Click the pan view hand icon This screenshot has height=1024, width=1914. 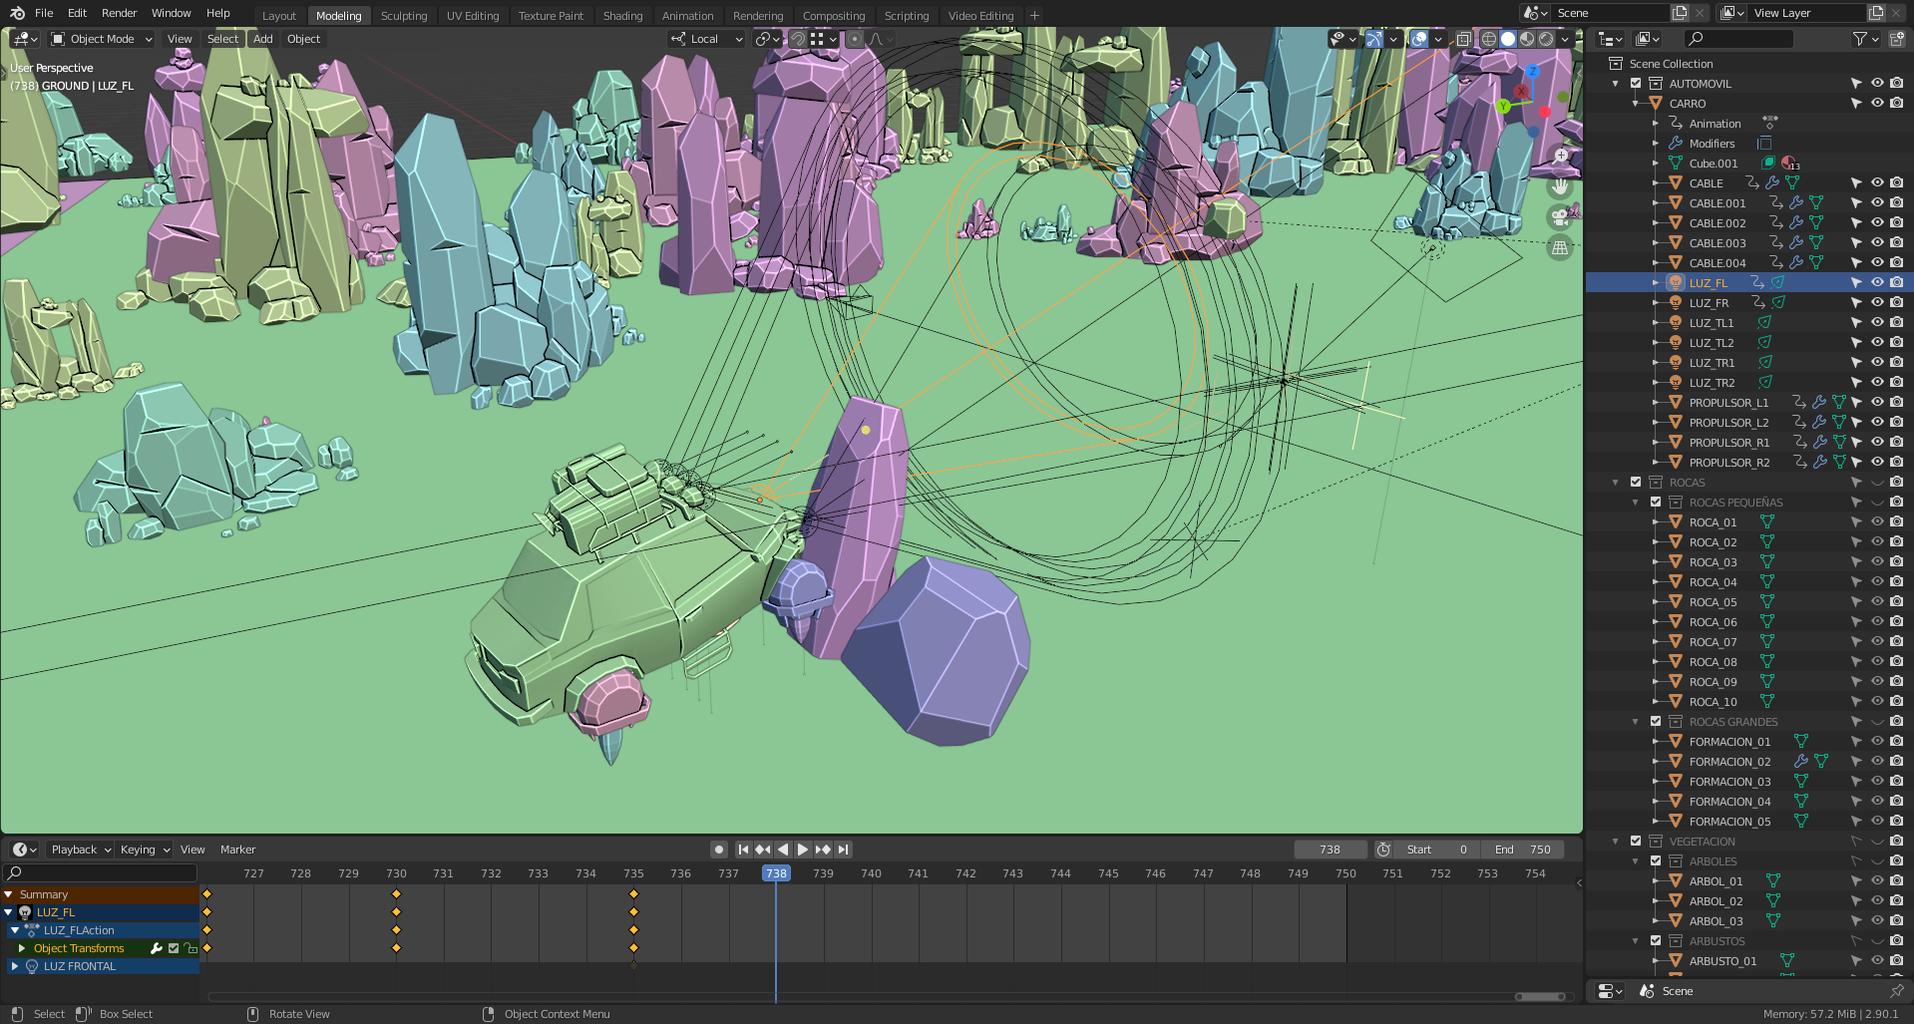point(1560,187)
